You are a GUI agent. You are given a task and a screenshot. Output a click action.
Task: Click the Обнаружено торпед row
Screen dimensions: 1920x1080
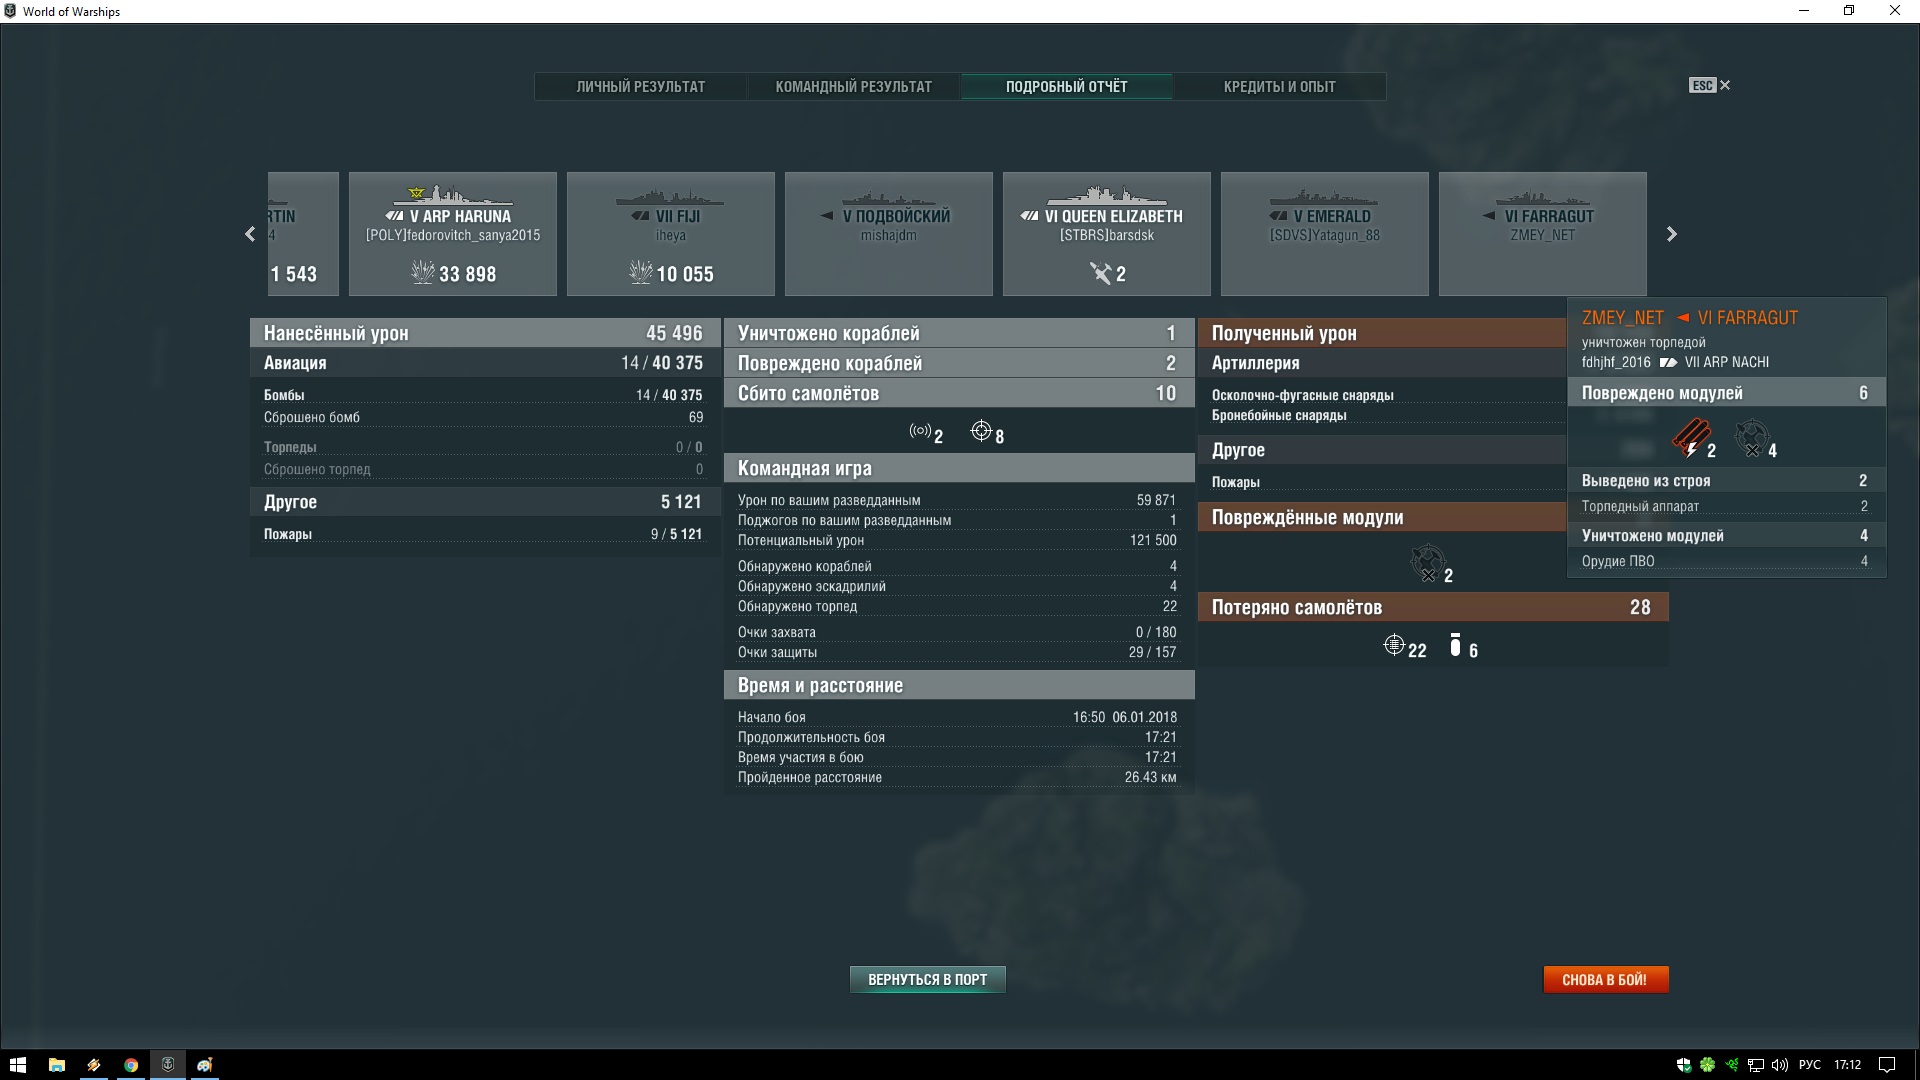pos(959,606)
